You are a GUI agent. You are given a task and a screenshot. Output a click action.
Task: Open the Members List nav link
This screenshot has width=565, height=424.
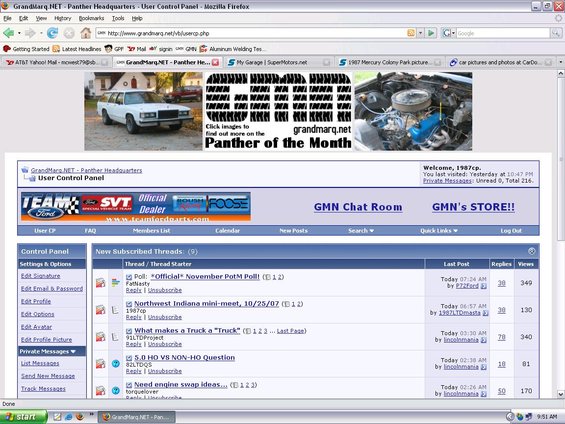(151, 231)
